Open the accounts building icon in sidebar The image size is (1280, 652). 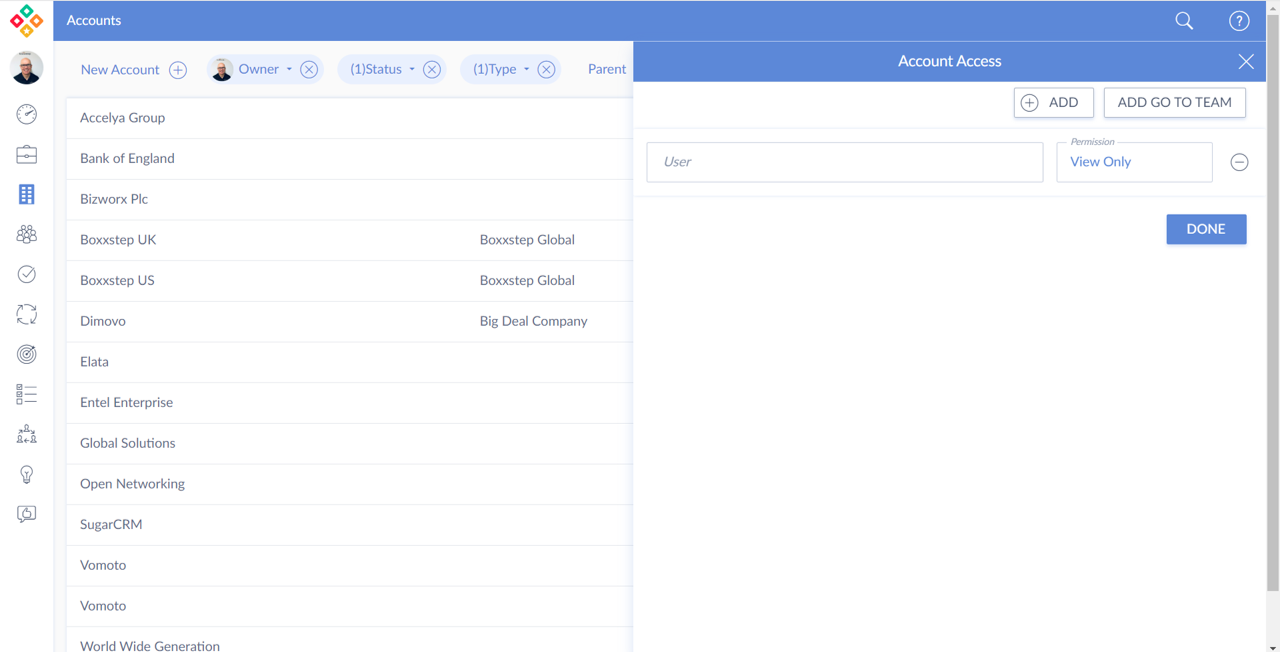point(27,194)
